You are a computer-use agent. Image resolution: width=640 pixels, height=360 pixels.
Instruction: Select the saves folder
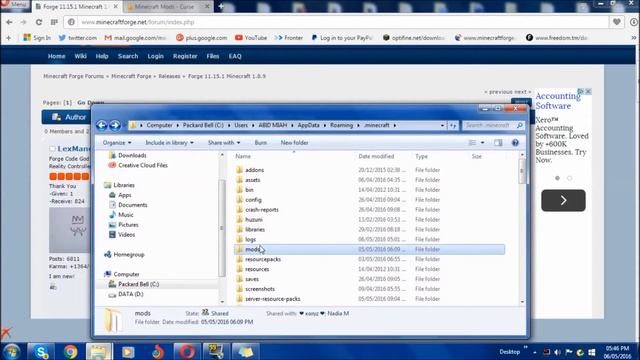[252, 279]
